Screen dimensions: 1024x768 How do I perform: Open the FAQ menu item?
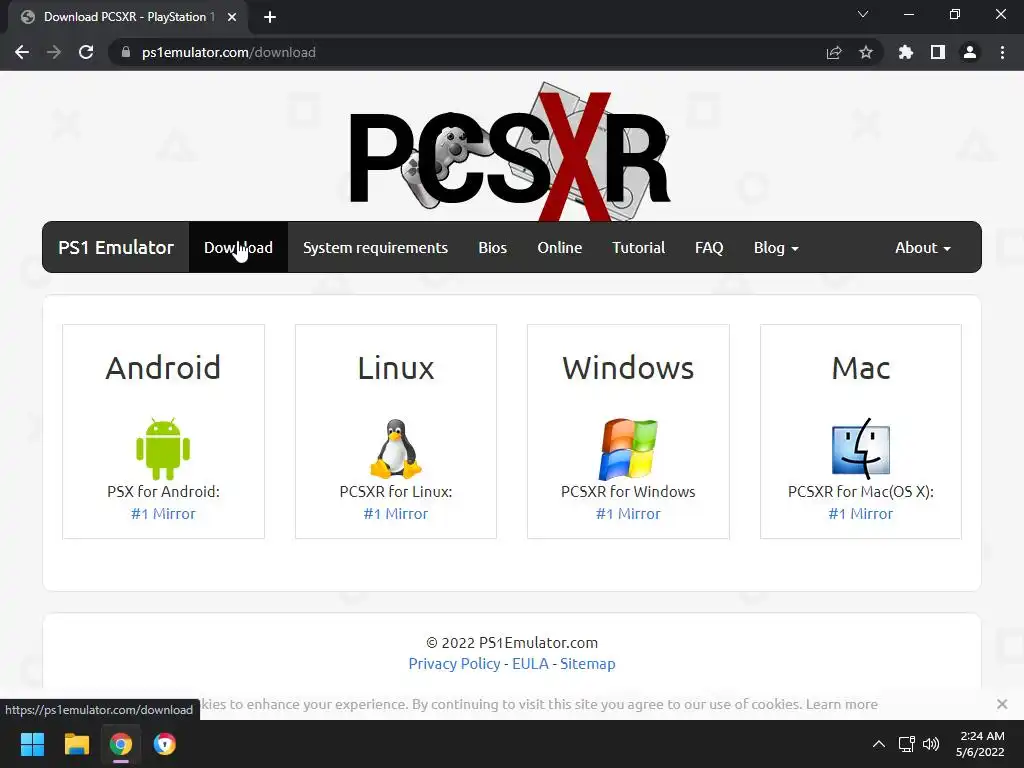pos(709,248)
